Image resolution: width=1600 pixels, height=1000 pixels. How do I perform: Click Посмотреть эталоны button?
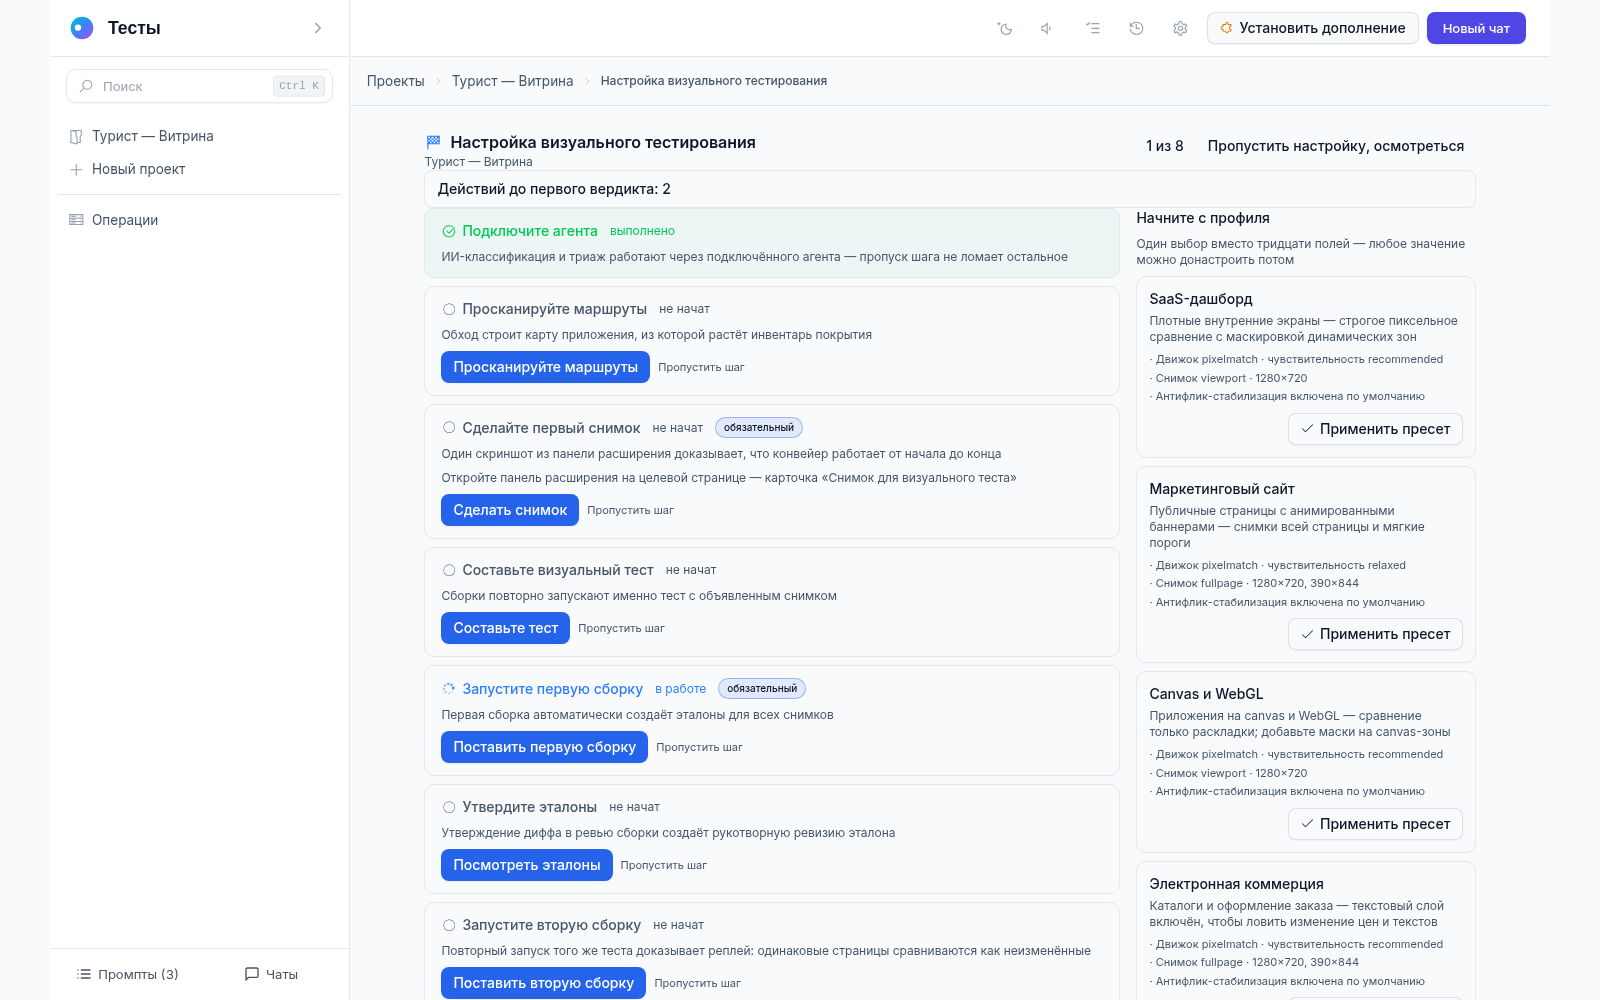(526, 865)
